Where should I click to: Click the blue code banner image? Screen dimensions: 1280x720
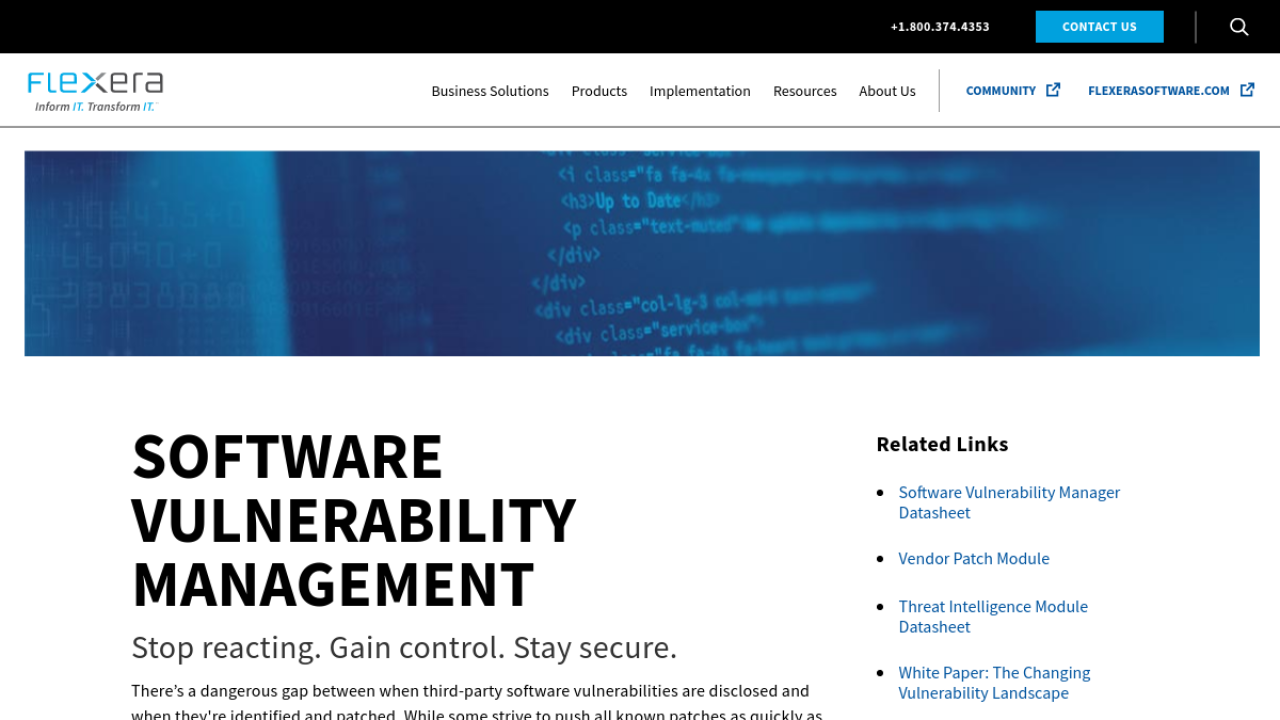click(x=642, y=253)
